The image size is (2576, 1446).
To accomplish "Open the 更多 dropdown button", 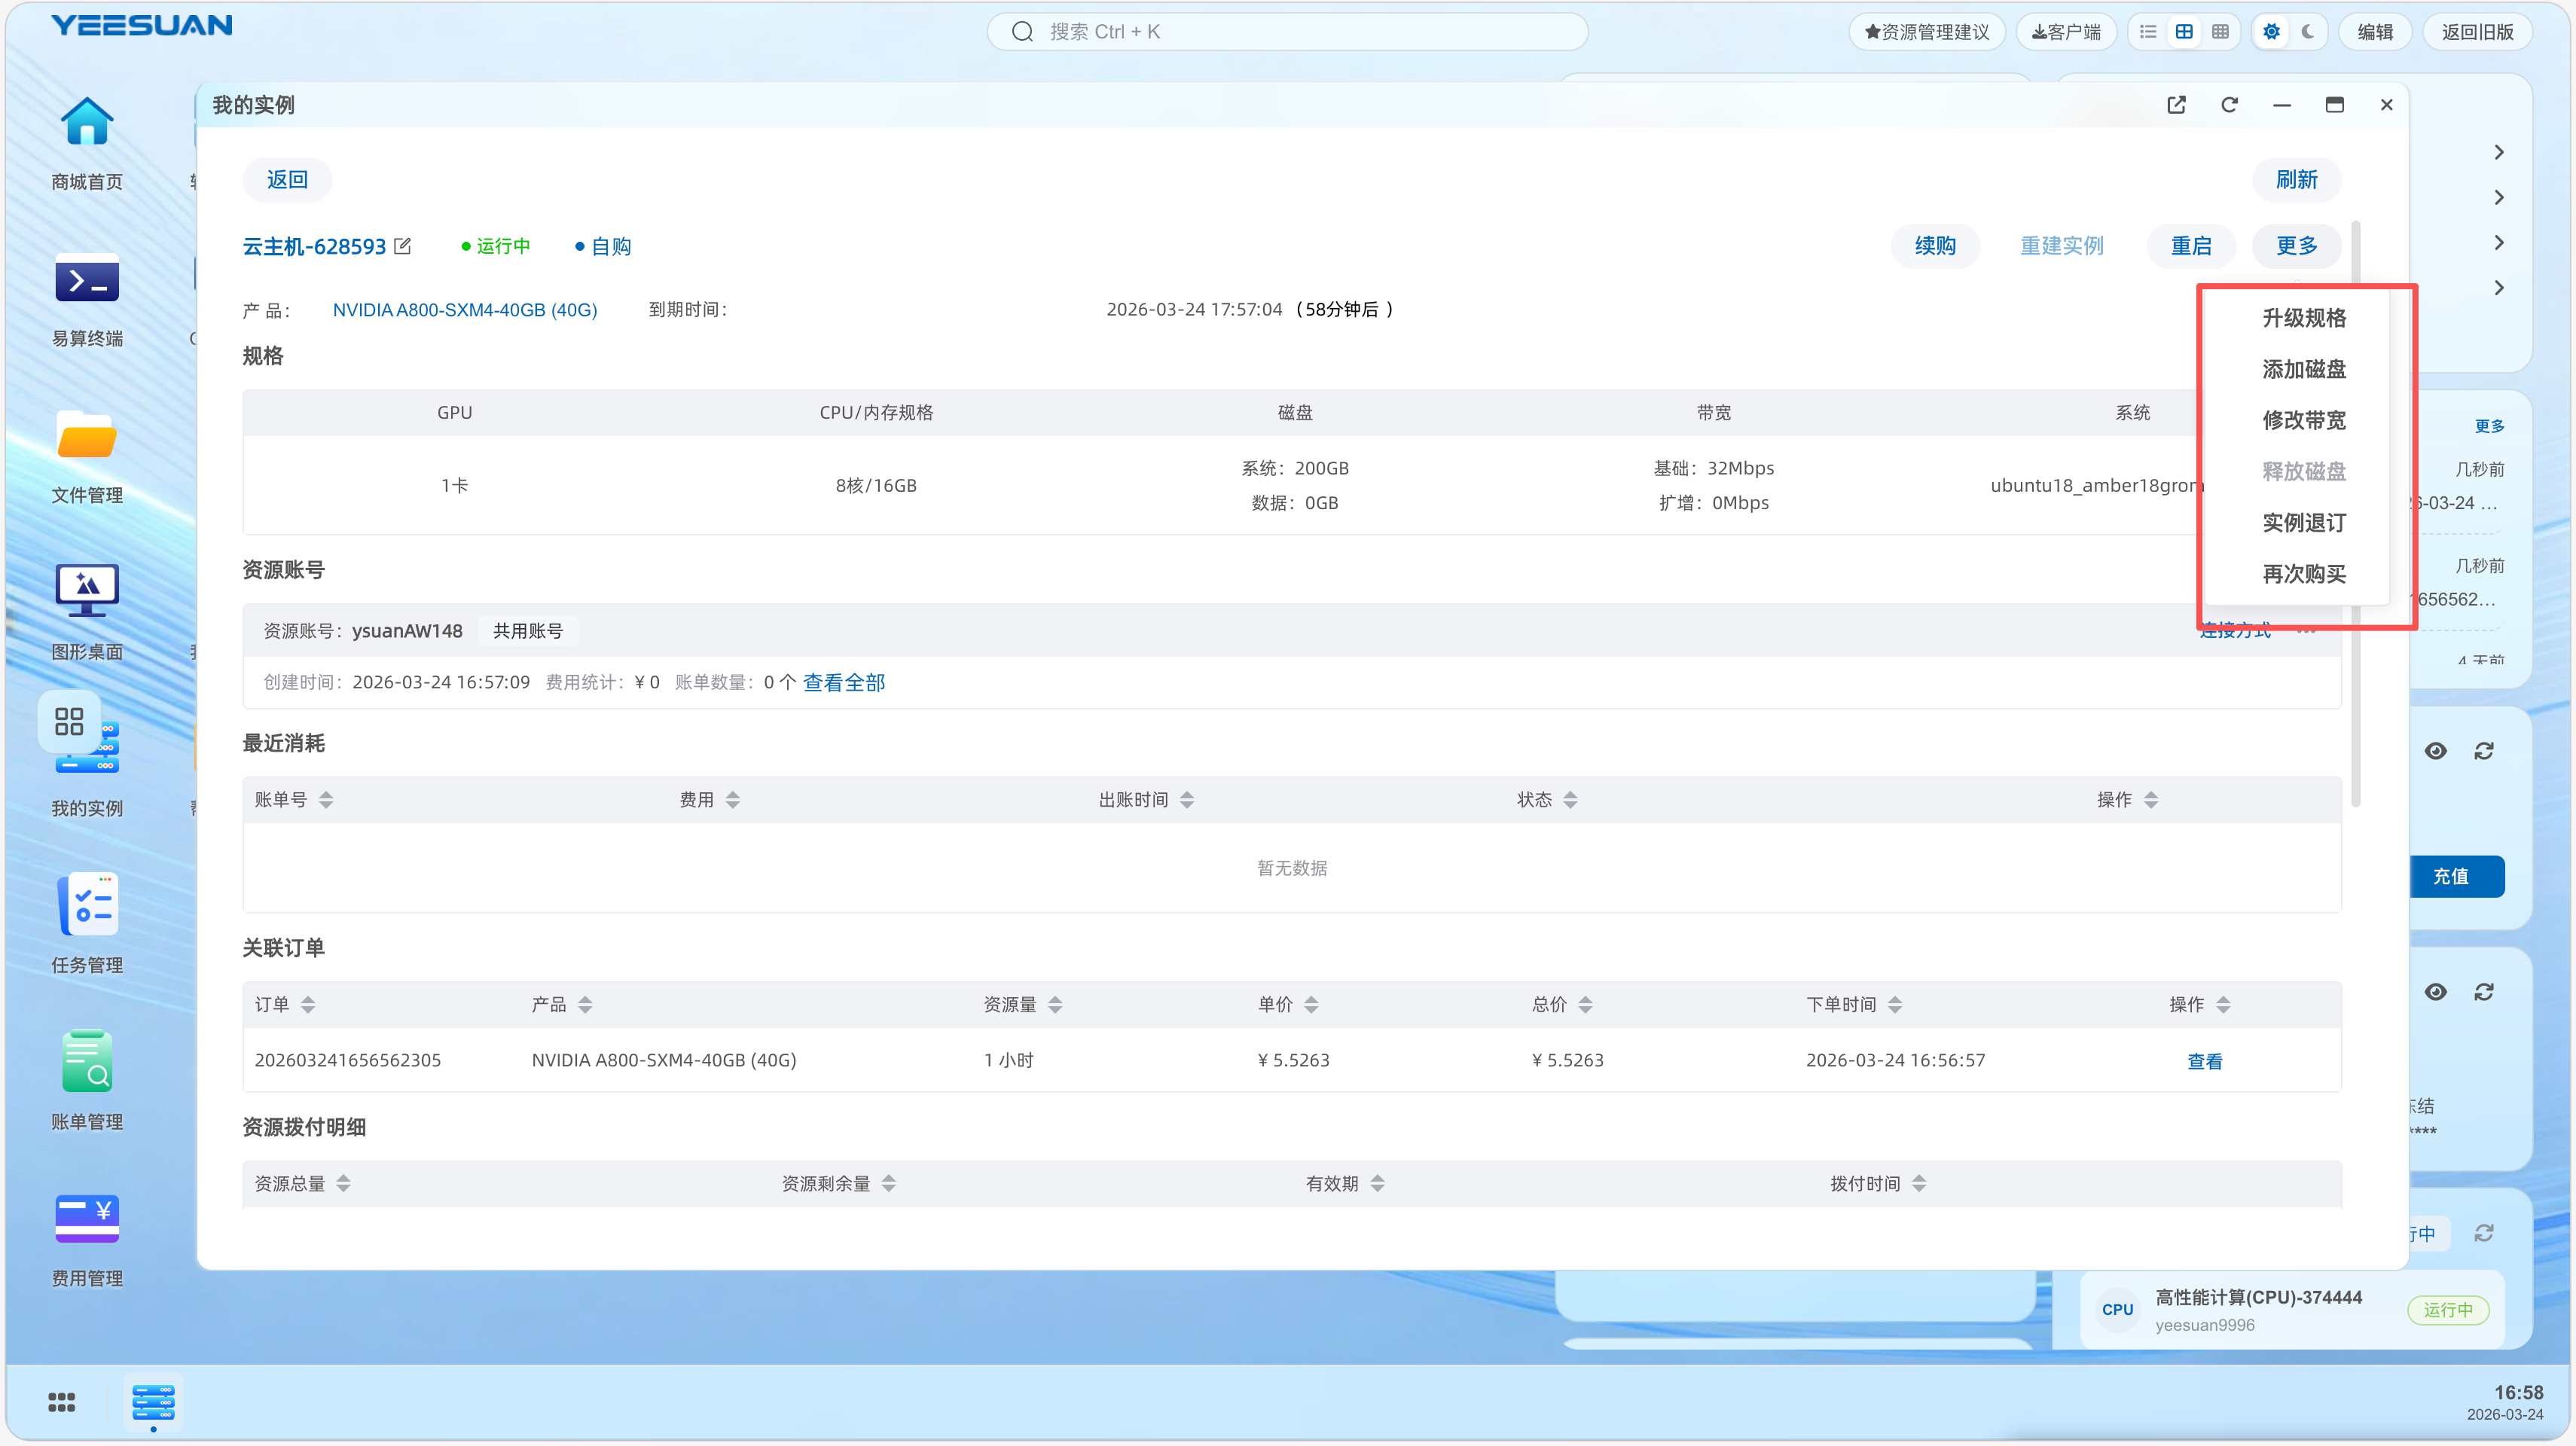I will click(x=2296, y=246).
